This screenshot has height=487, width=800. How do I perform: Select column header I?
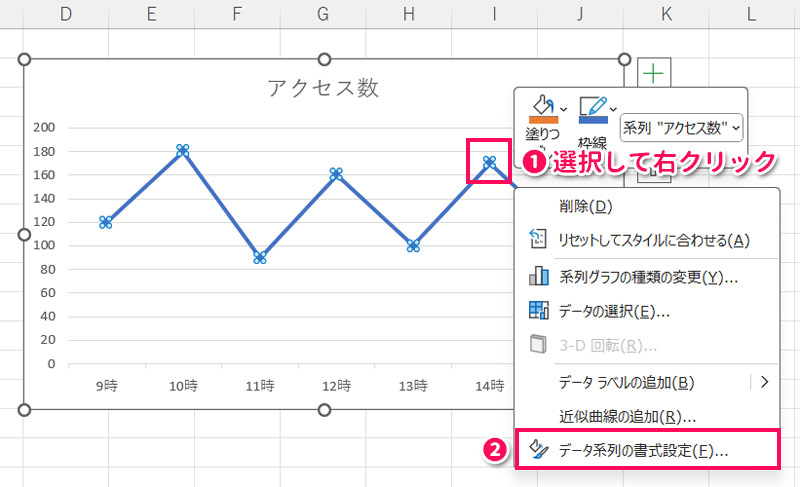(x=494, y=14)
